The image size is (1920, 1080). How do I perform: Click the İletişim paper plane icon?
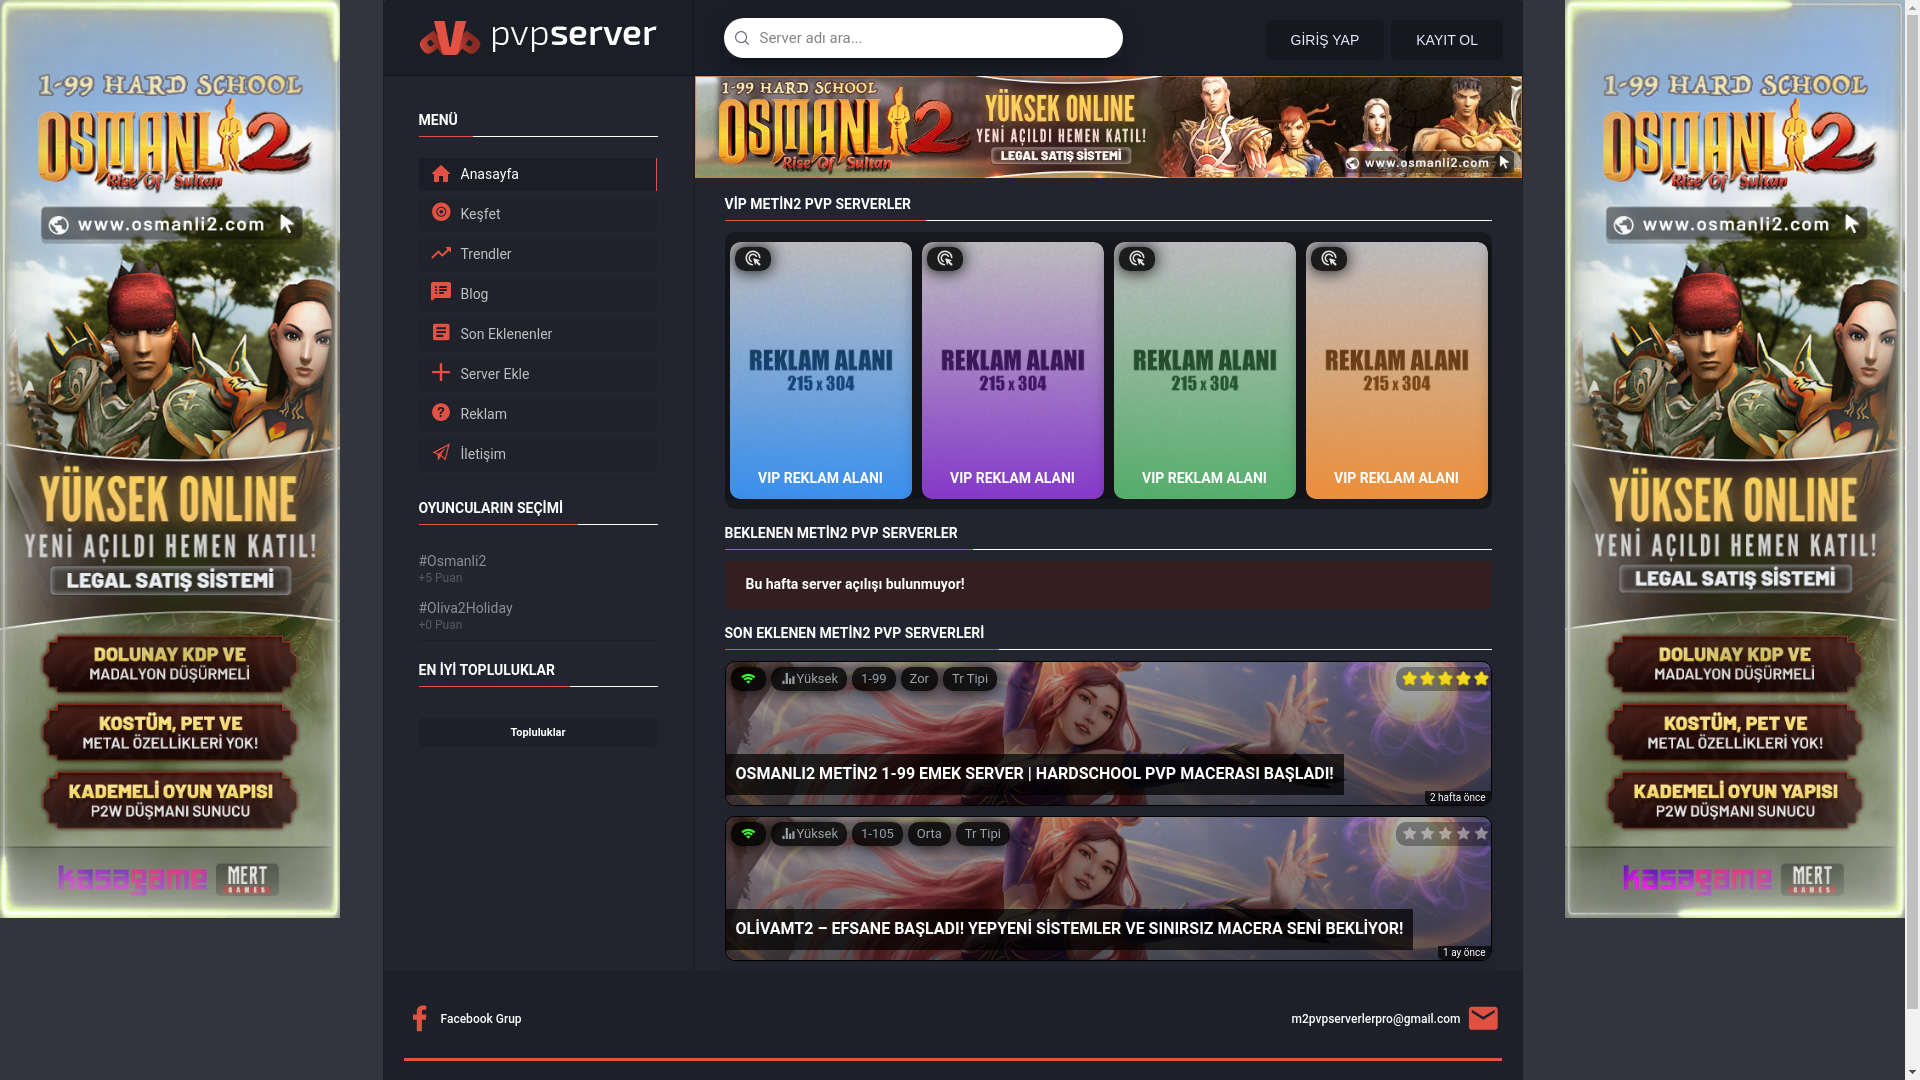[x=440, y=452]
